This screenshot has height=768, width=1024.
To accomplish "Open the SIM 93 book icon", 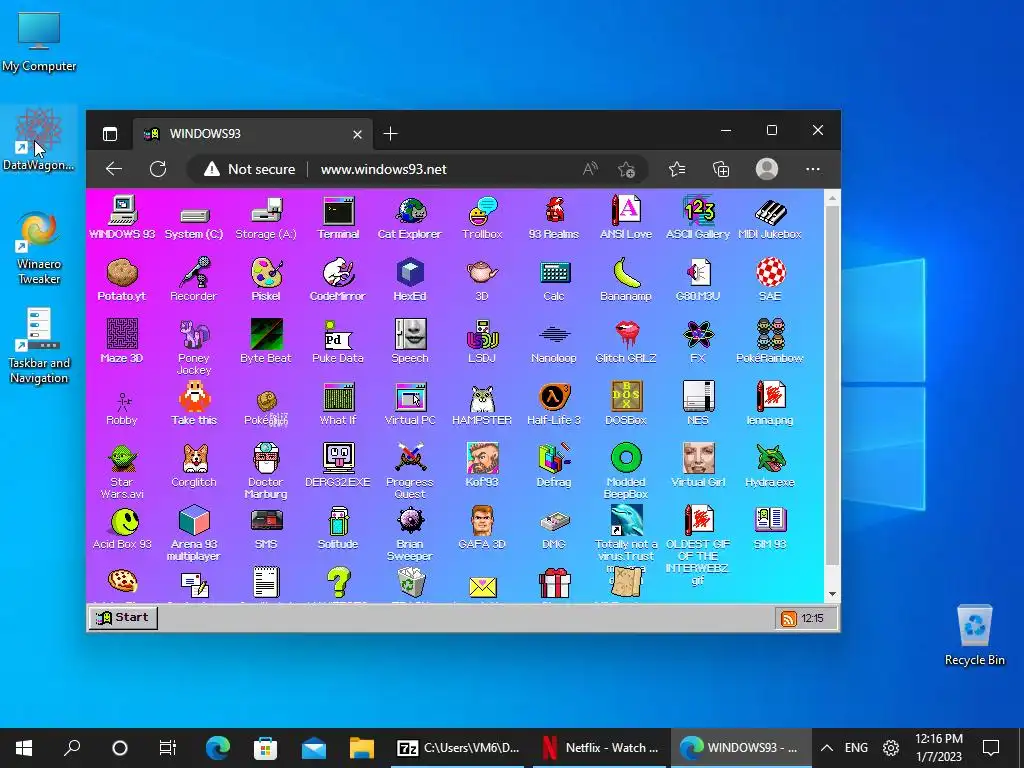I will point(770,528).
